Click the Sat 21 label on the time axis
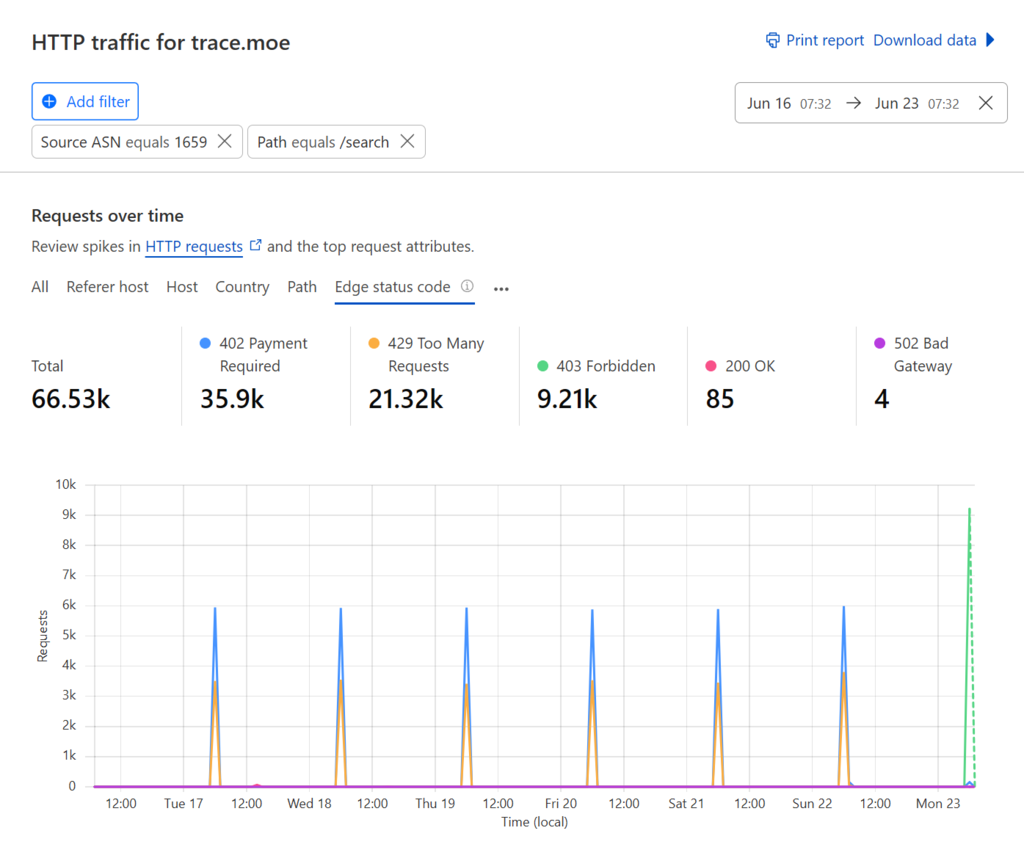Screen dimensions: 1024x847 pos(686,803)
